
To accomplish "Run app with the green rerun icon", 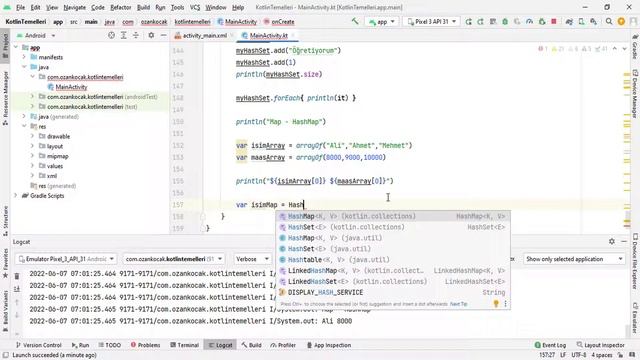I will tap(469, 22).
